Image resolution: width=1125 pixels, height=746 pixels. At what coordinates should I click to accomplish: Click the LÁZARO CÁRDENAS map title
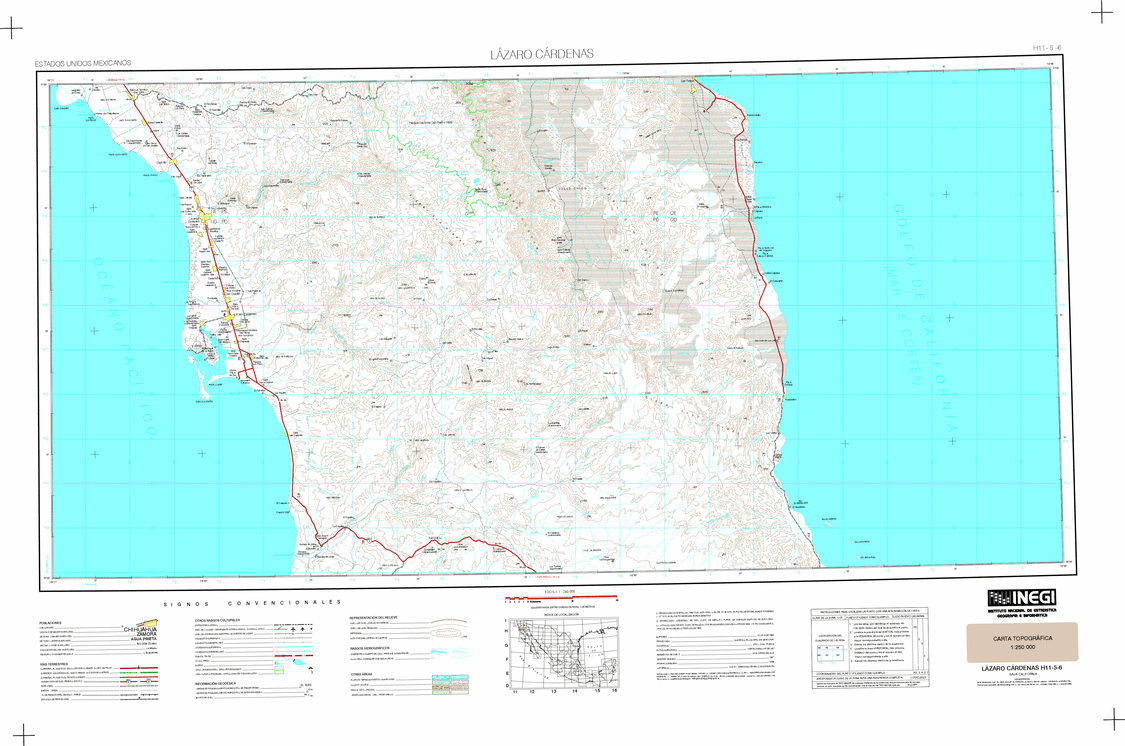[x=542, y=54]
